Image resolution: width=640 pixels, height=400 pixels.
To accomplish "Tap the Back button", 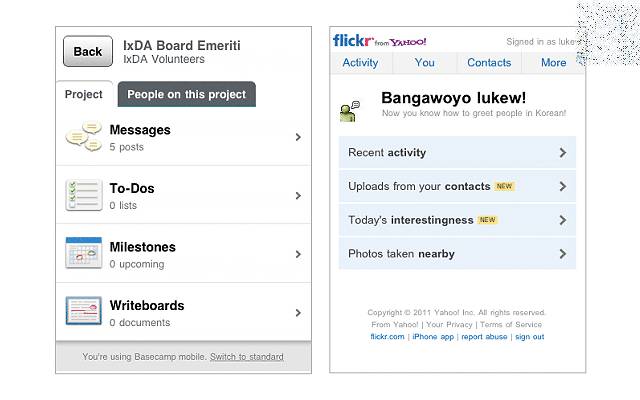I will coord(88,51).
